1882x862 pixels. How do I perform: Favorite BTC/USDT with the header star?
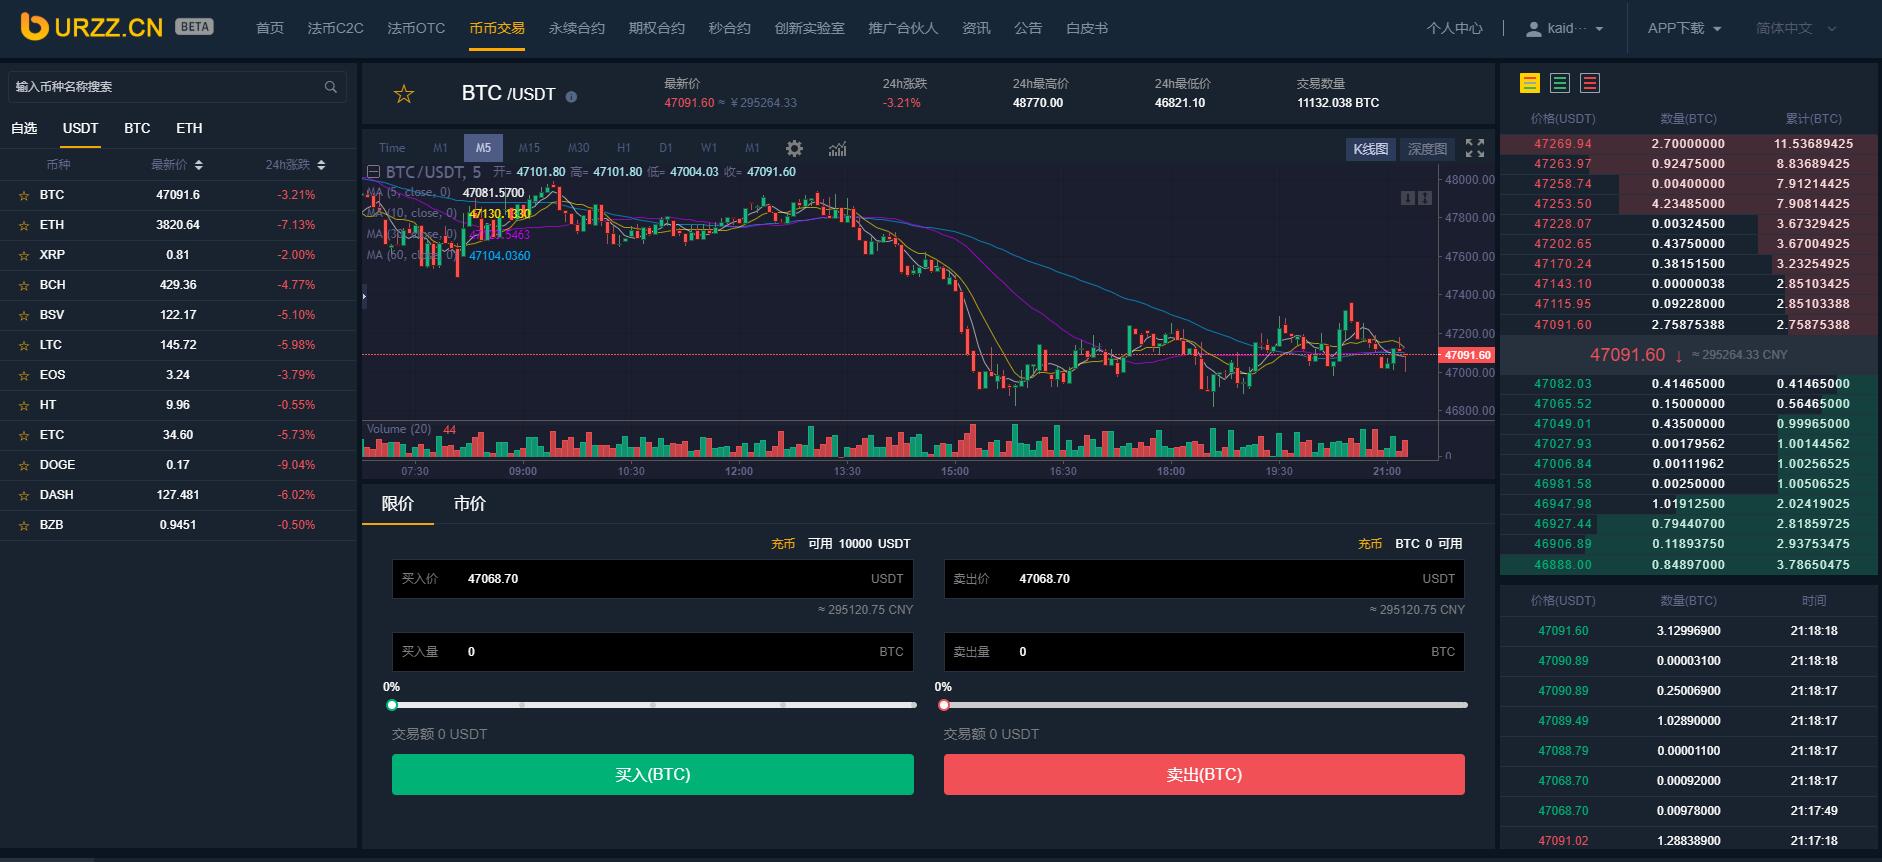[x=404, y=95]
